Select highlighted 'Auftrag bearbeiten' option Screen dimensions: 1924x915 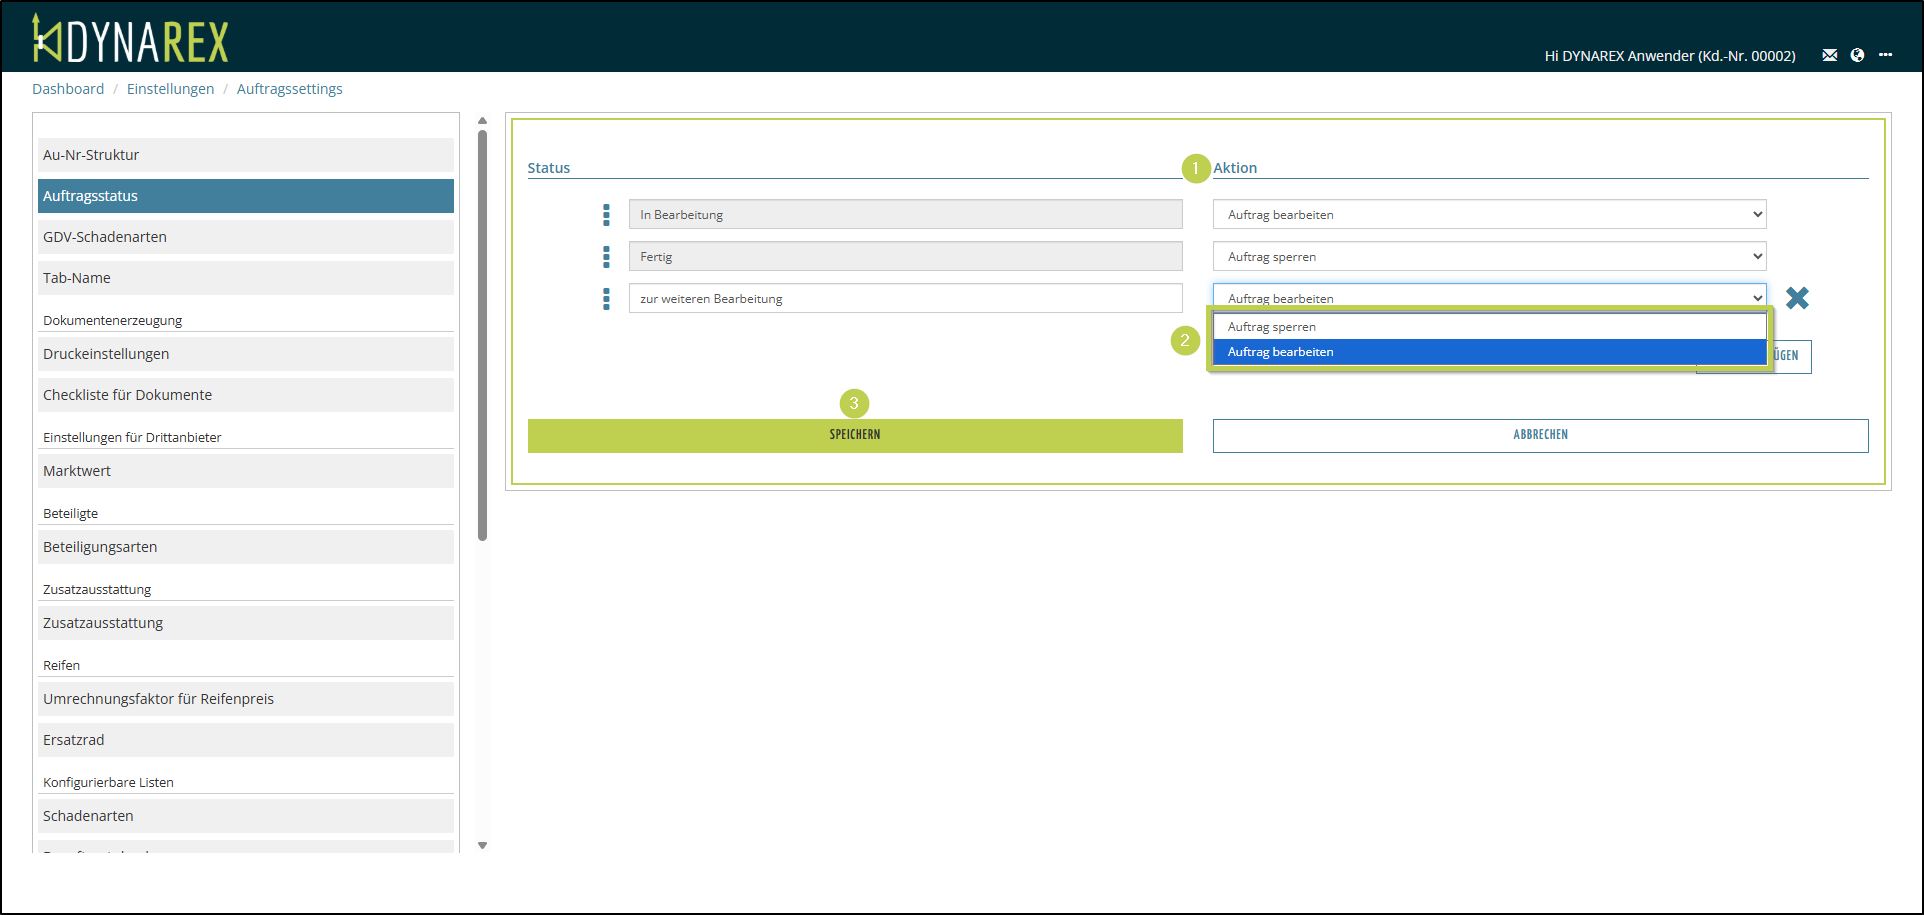pos(1488,352)
